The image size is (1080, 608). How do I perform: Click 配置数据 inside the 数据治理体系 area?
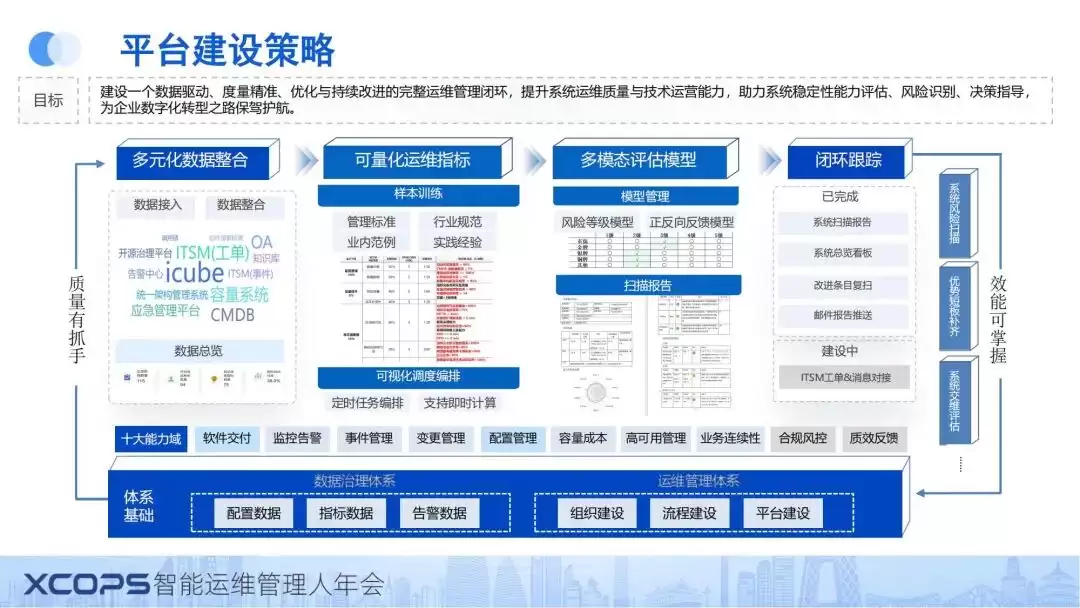pos(255,511)
